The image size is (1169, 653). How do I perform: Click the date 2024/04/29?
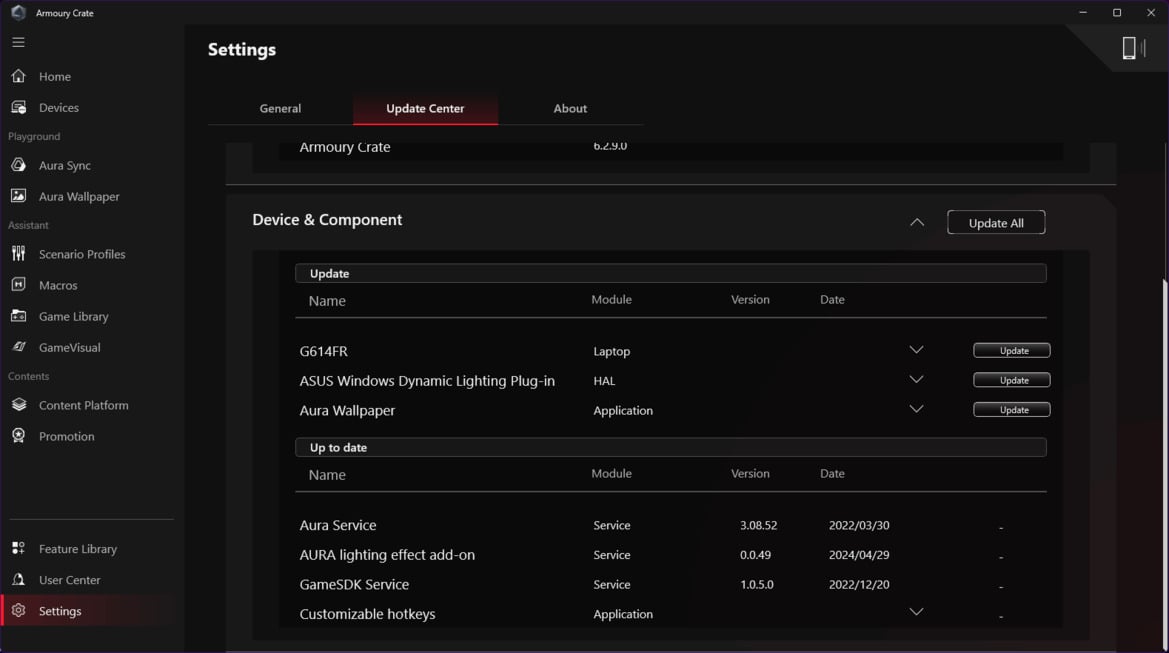(x=859, y=555)
